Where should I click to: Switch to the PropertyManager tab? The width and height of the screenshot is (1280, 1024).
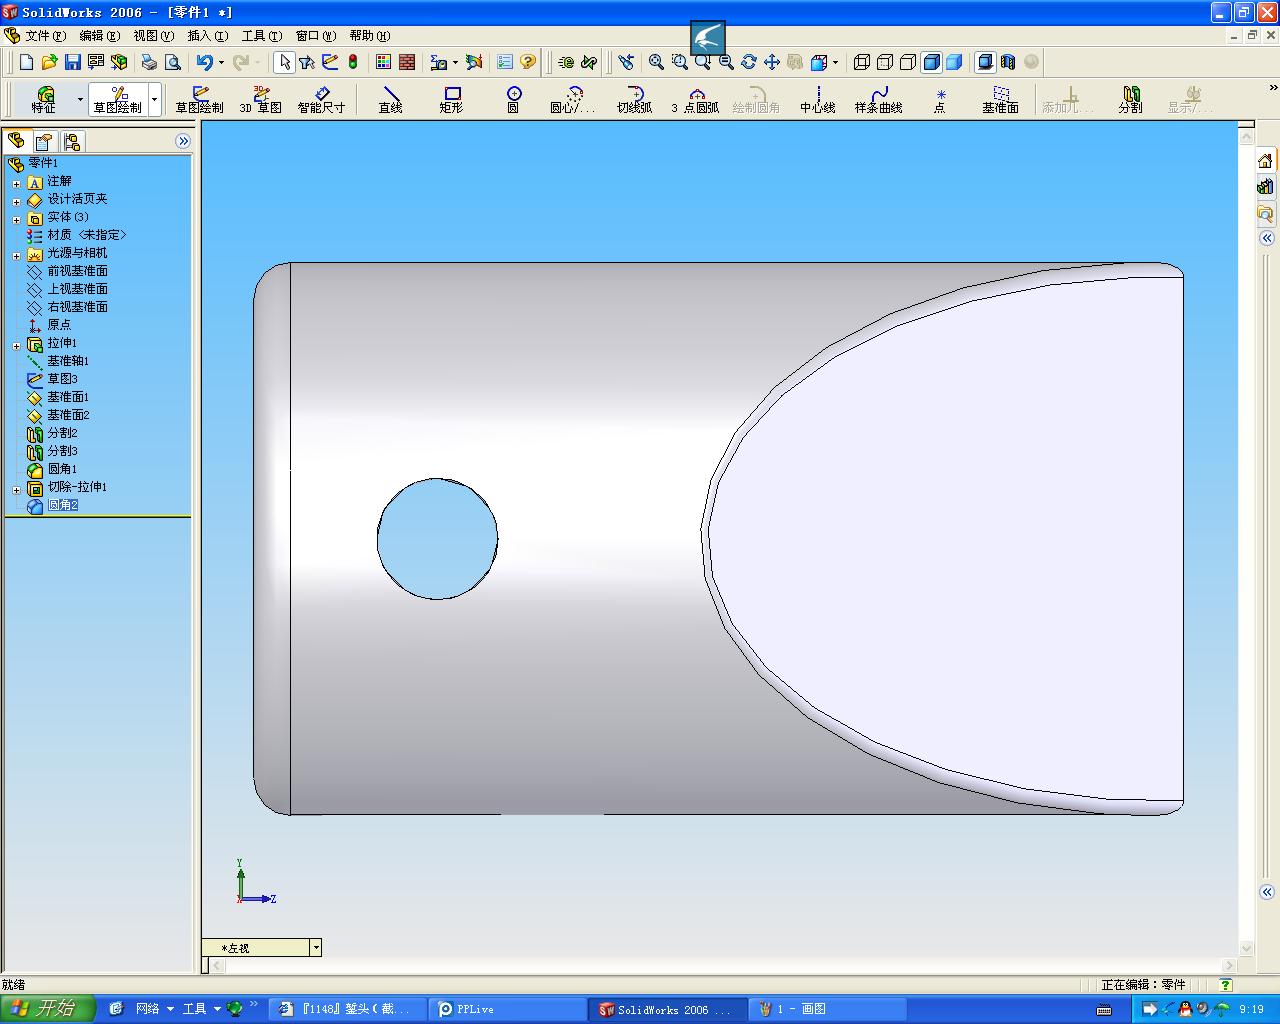click(44, 142)
